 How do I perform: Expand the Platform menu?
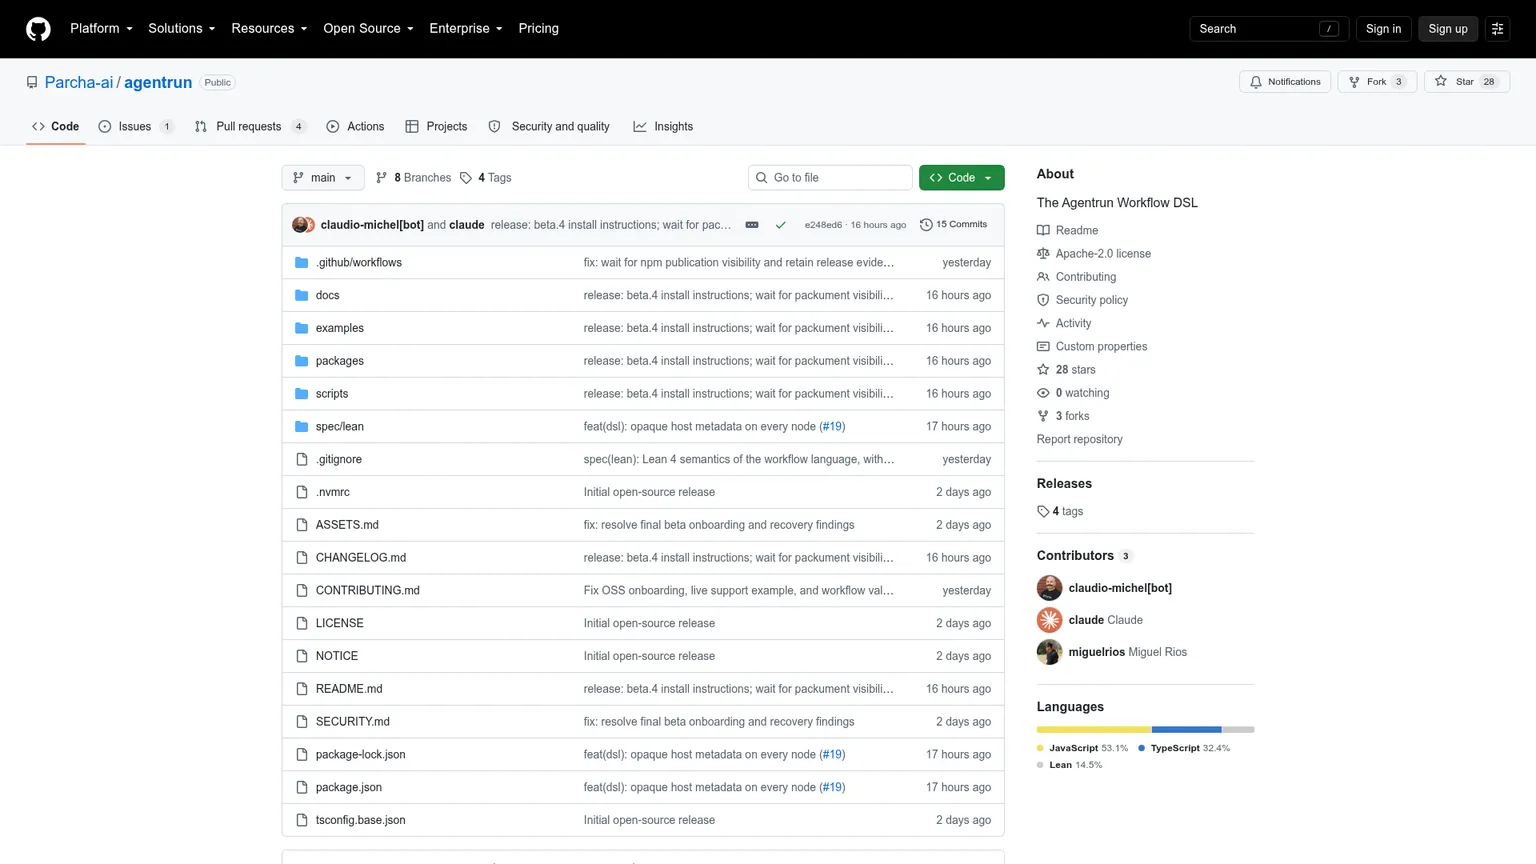click(x=101, y=29)
